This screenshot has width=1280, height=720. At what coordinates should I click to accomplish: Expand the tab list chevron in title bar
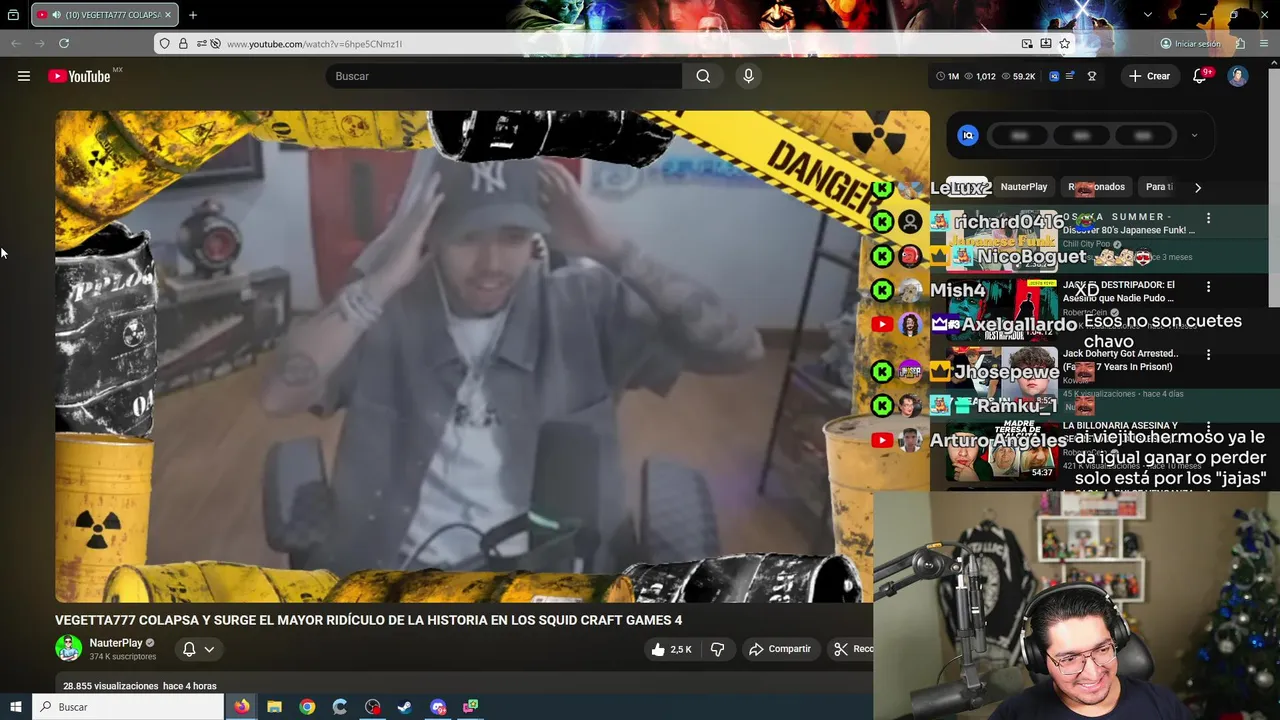point(1147,15)
